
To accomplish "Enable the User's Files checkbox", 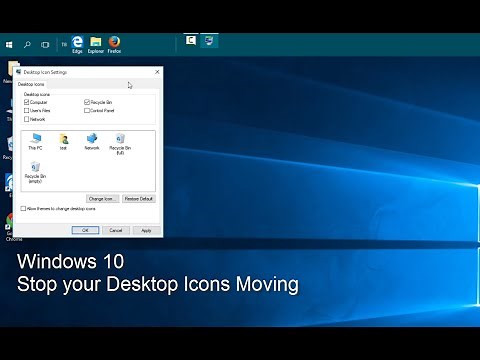I will (x=27, y=111).
